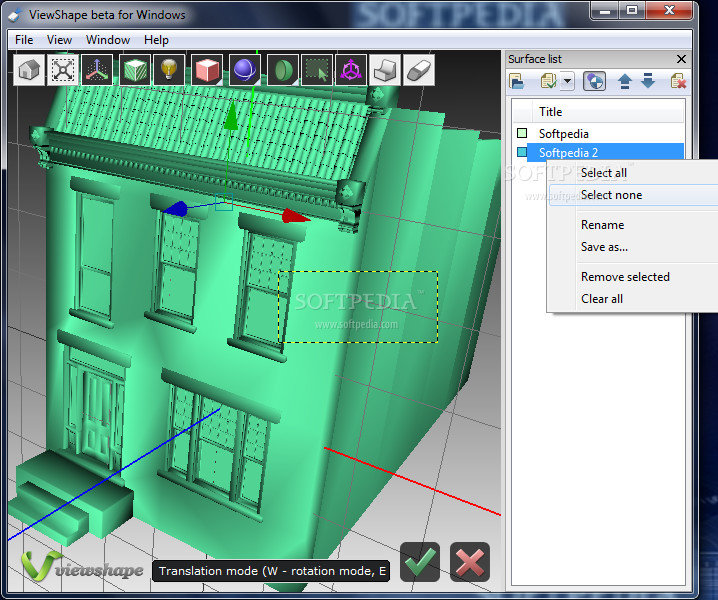Click the magenta transform gizmo icon
Viewport: 718px width, 600px height.
click(x=351, y=70)
